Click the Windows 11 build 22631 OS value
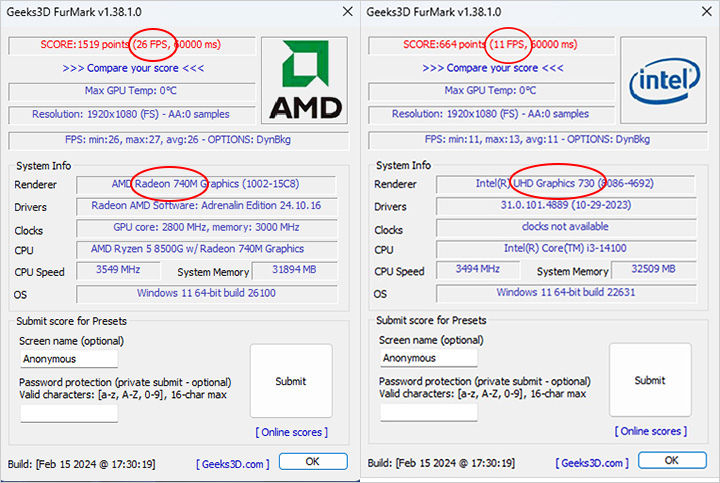The width and height of the screenshot is (720, 483). coord(566,293)
